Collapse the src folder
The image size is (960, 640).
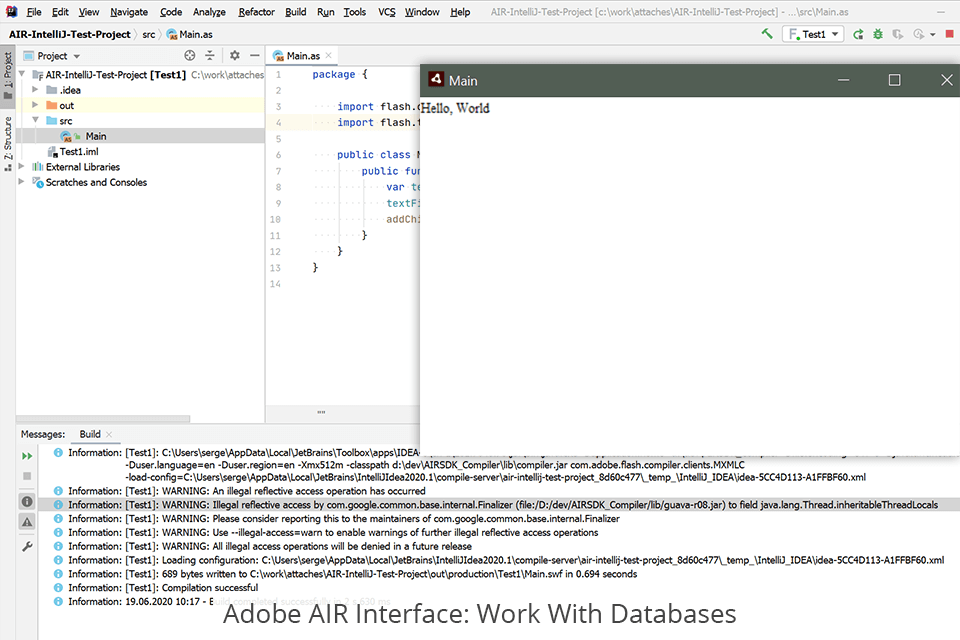[35, 121]
